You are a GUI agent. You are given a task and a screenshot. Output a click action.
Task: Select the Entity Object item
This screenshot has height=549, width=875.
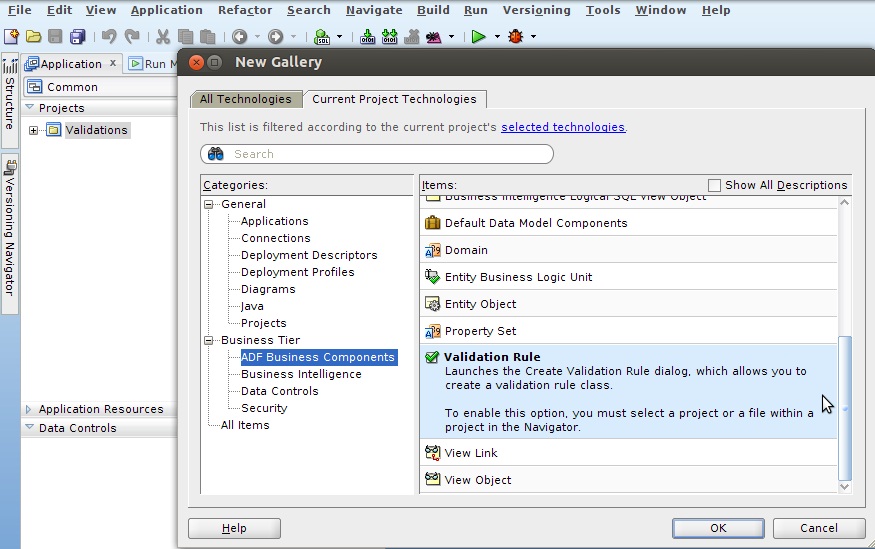point(480,304)
